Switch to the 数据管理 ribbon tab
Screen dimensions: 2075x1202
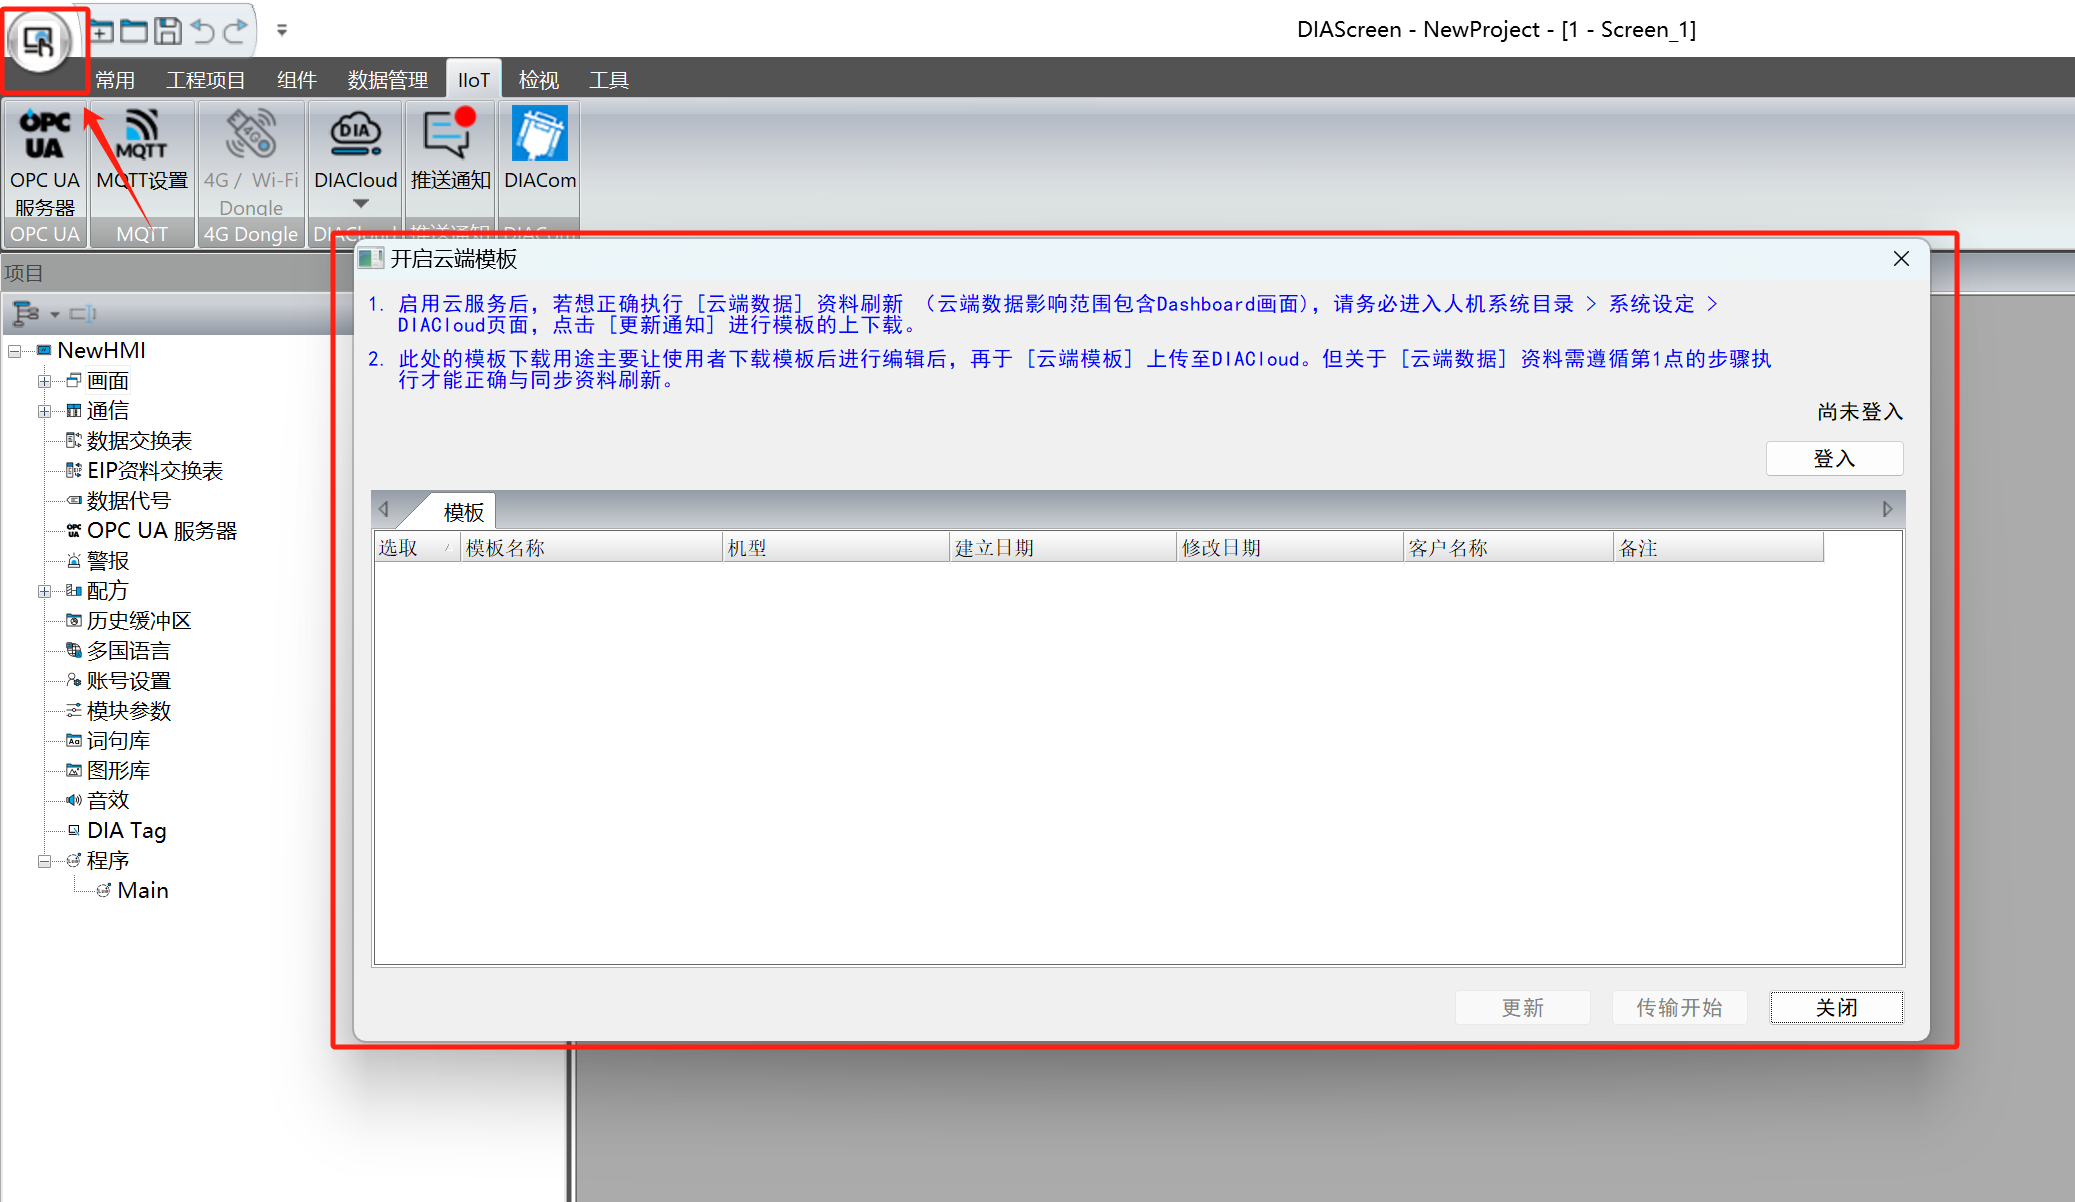[x=387, y=80]
